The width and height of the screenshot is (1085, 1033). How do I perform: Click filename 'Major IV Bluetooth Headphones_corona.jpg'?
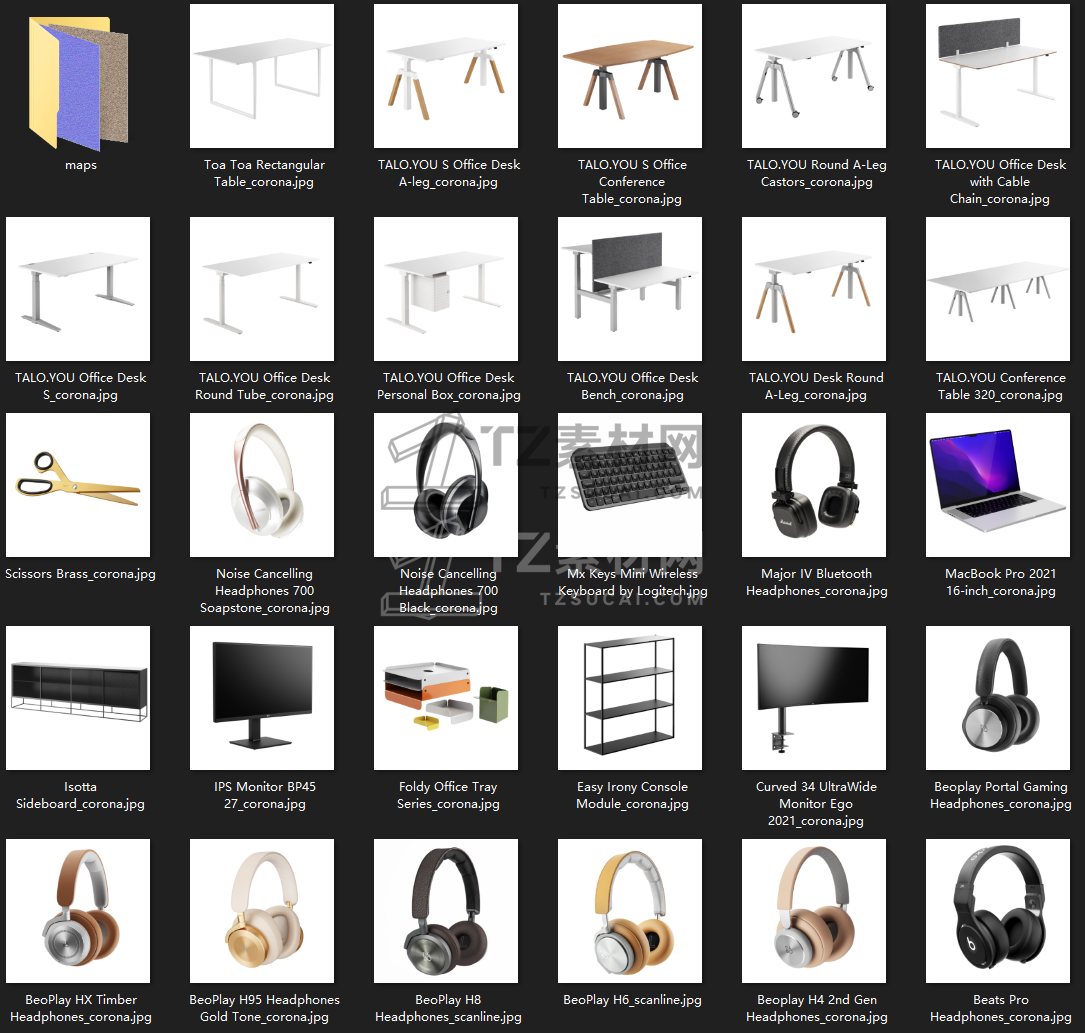pyautogui.click(x=817, y=582)
